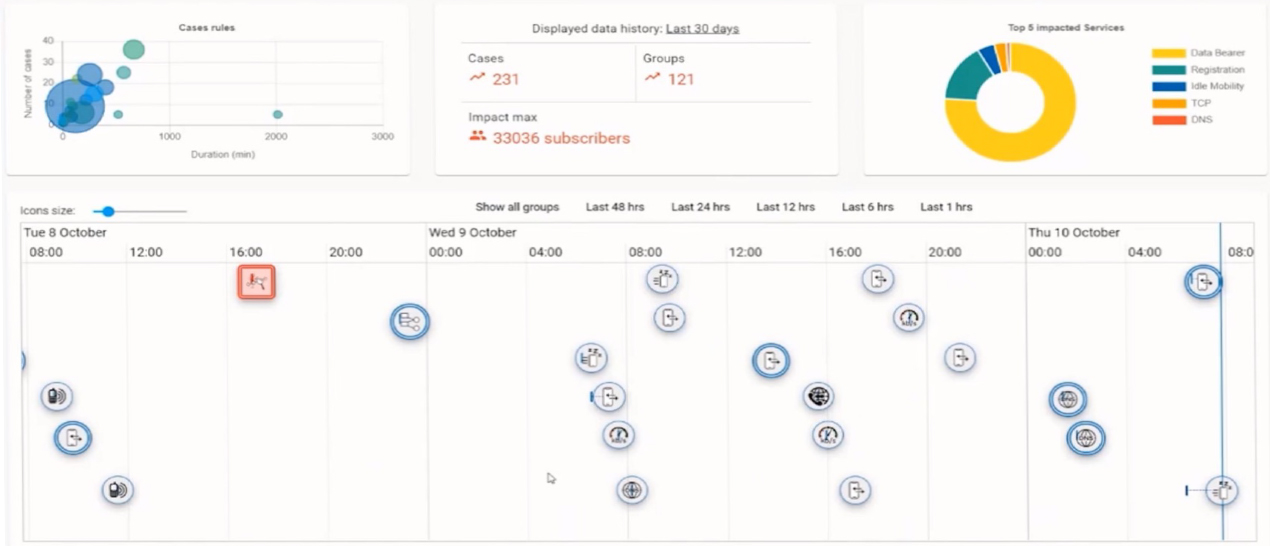Open the Last 30 days history link

702,29
